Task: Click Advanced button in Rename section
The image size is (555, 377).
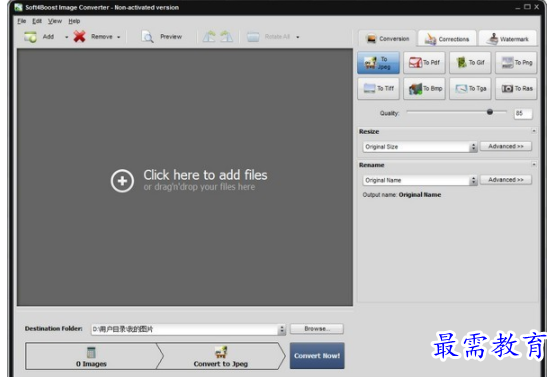Action: [x=506, y=180]
